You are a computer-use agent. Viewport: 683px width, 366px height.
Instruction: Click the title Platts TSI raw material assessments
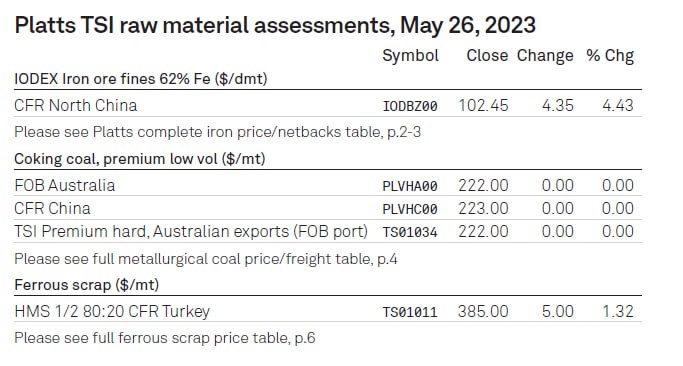275,25
